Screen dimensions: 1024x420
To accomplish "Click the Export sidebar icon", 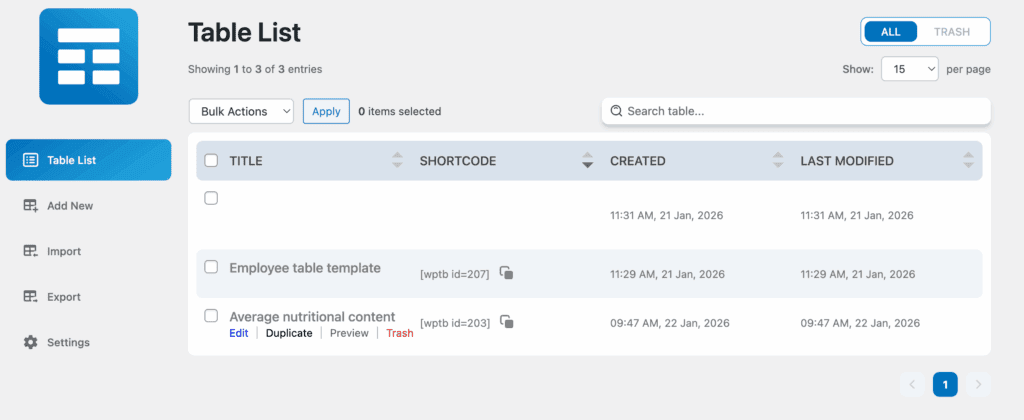I will pyautogui.click(x=31, y=297).
